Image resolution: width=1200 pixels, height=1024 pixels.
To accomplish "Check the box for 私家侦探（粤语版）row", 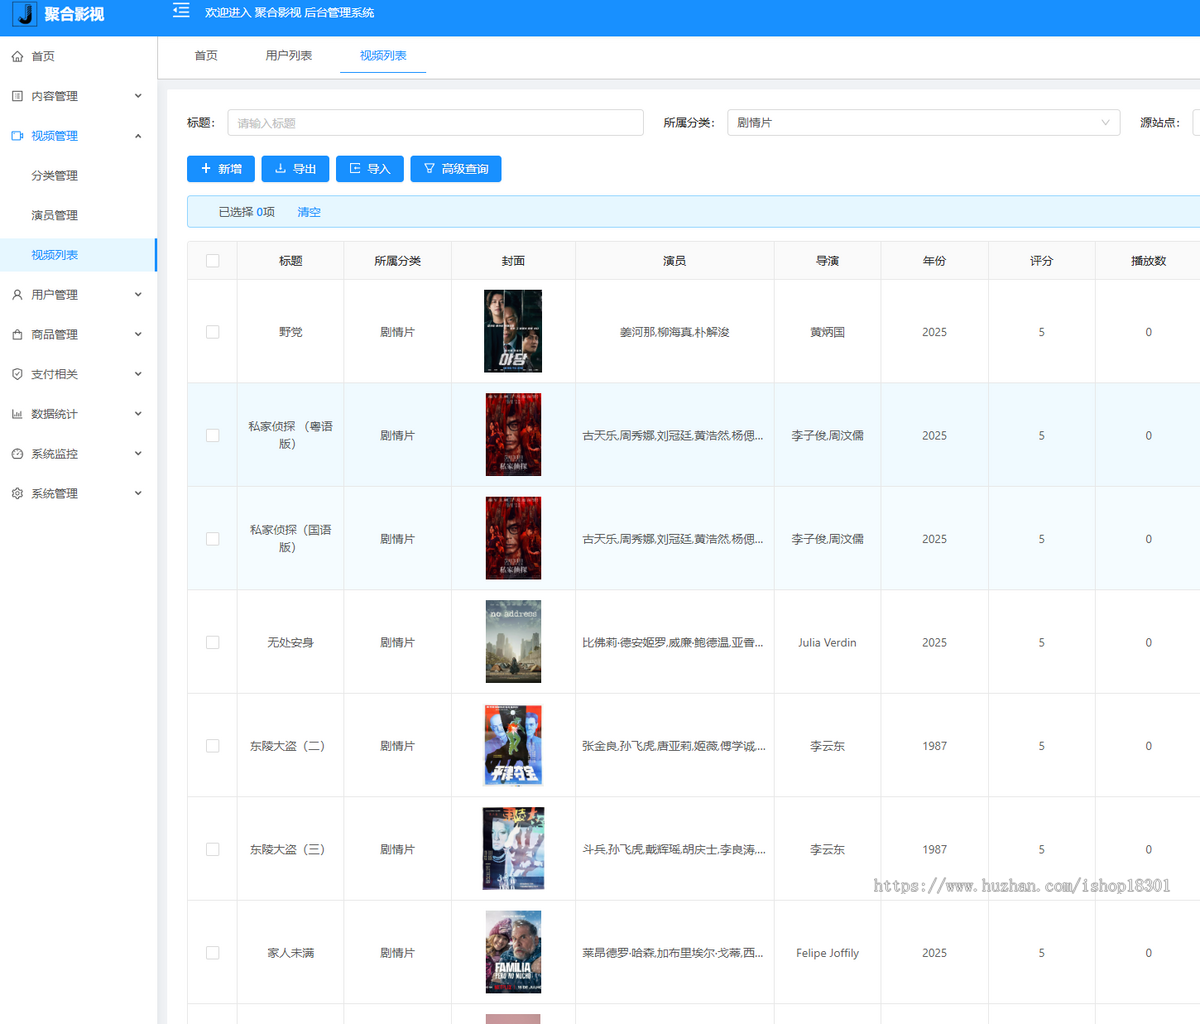I will pyautogui.click(x=212, y=435).
